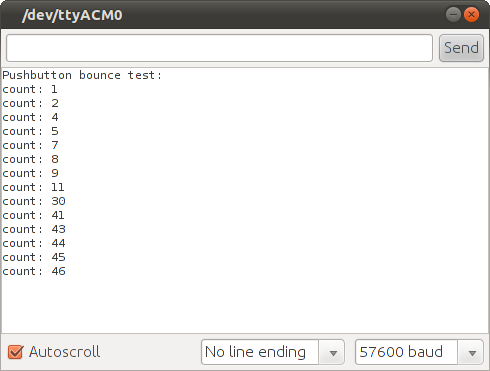This screenshot has width=490, height=371.
Task: Click the count: 41 output line
Action: pyautogui.click(x=33, y=215)
